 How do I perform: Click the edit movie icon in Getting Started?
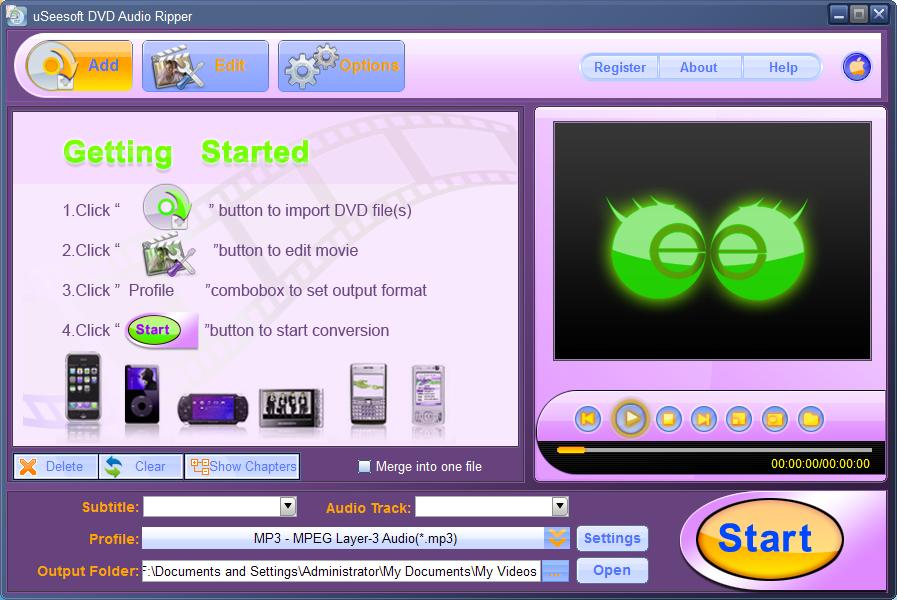[168, 253]
